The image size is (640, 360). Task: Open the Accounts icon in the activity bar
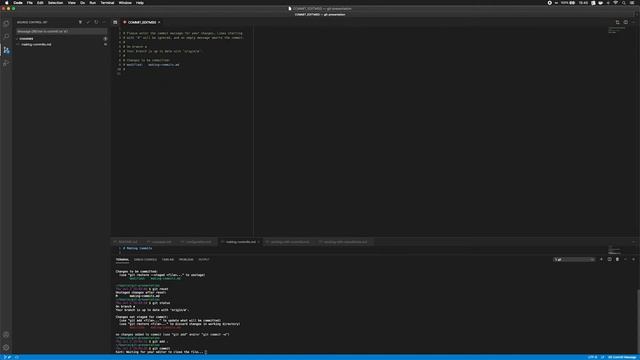point(6,334)
